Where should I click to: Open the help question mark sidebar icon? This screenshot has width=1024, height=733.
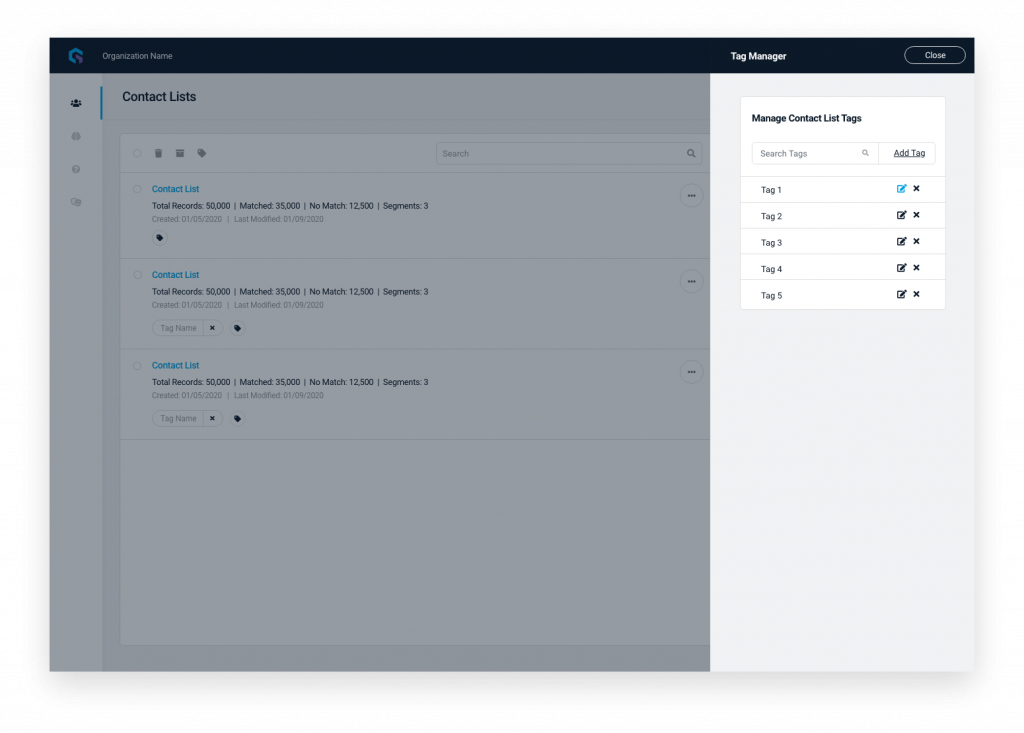tap(76, 169)
